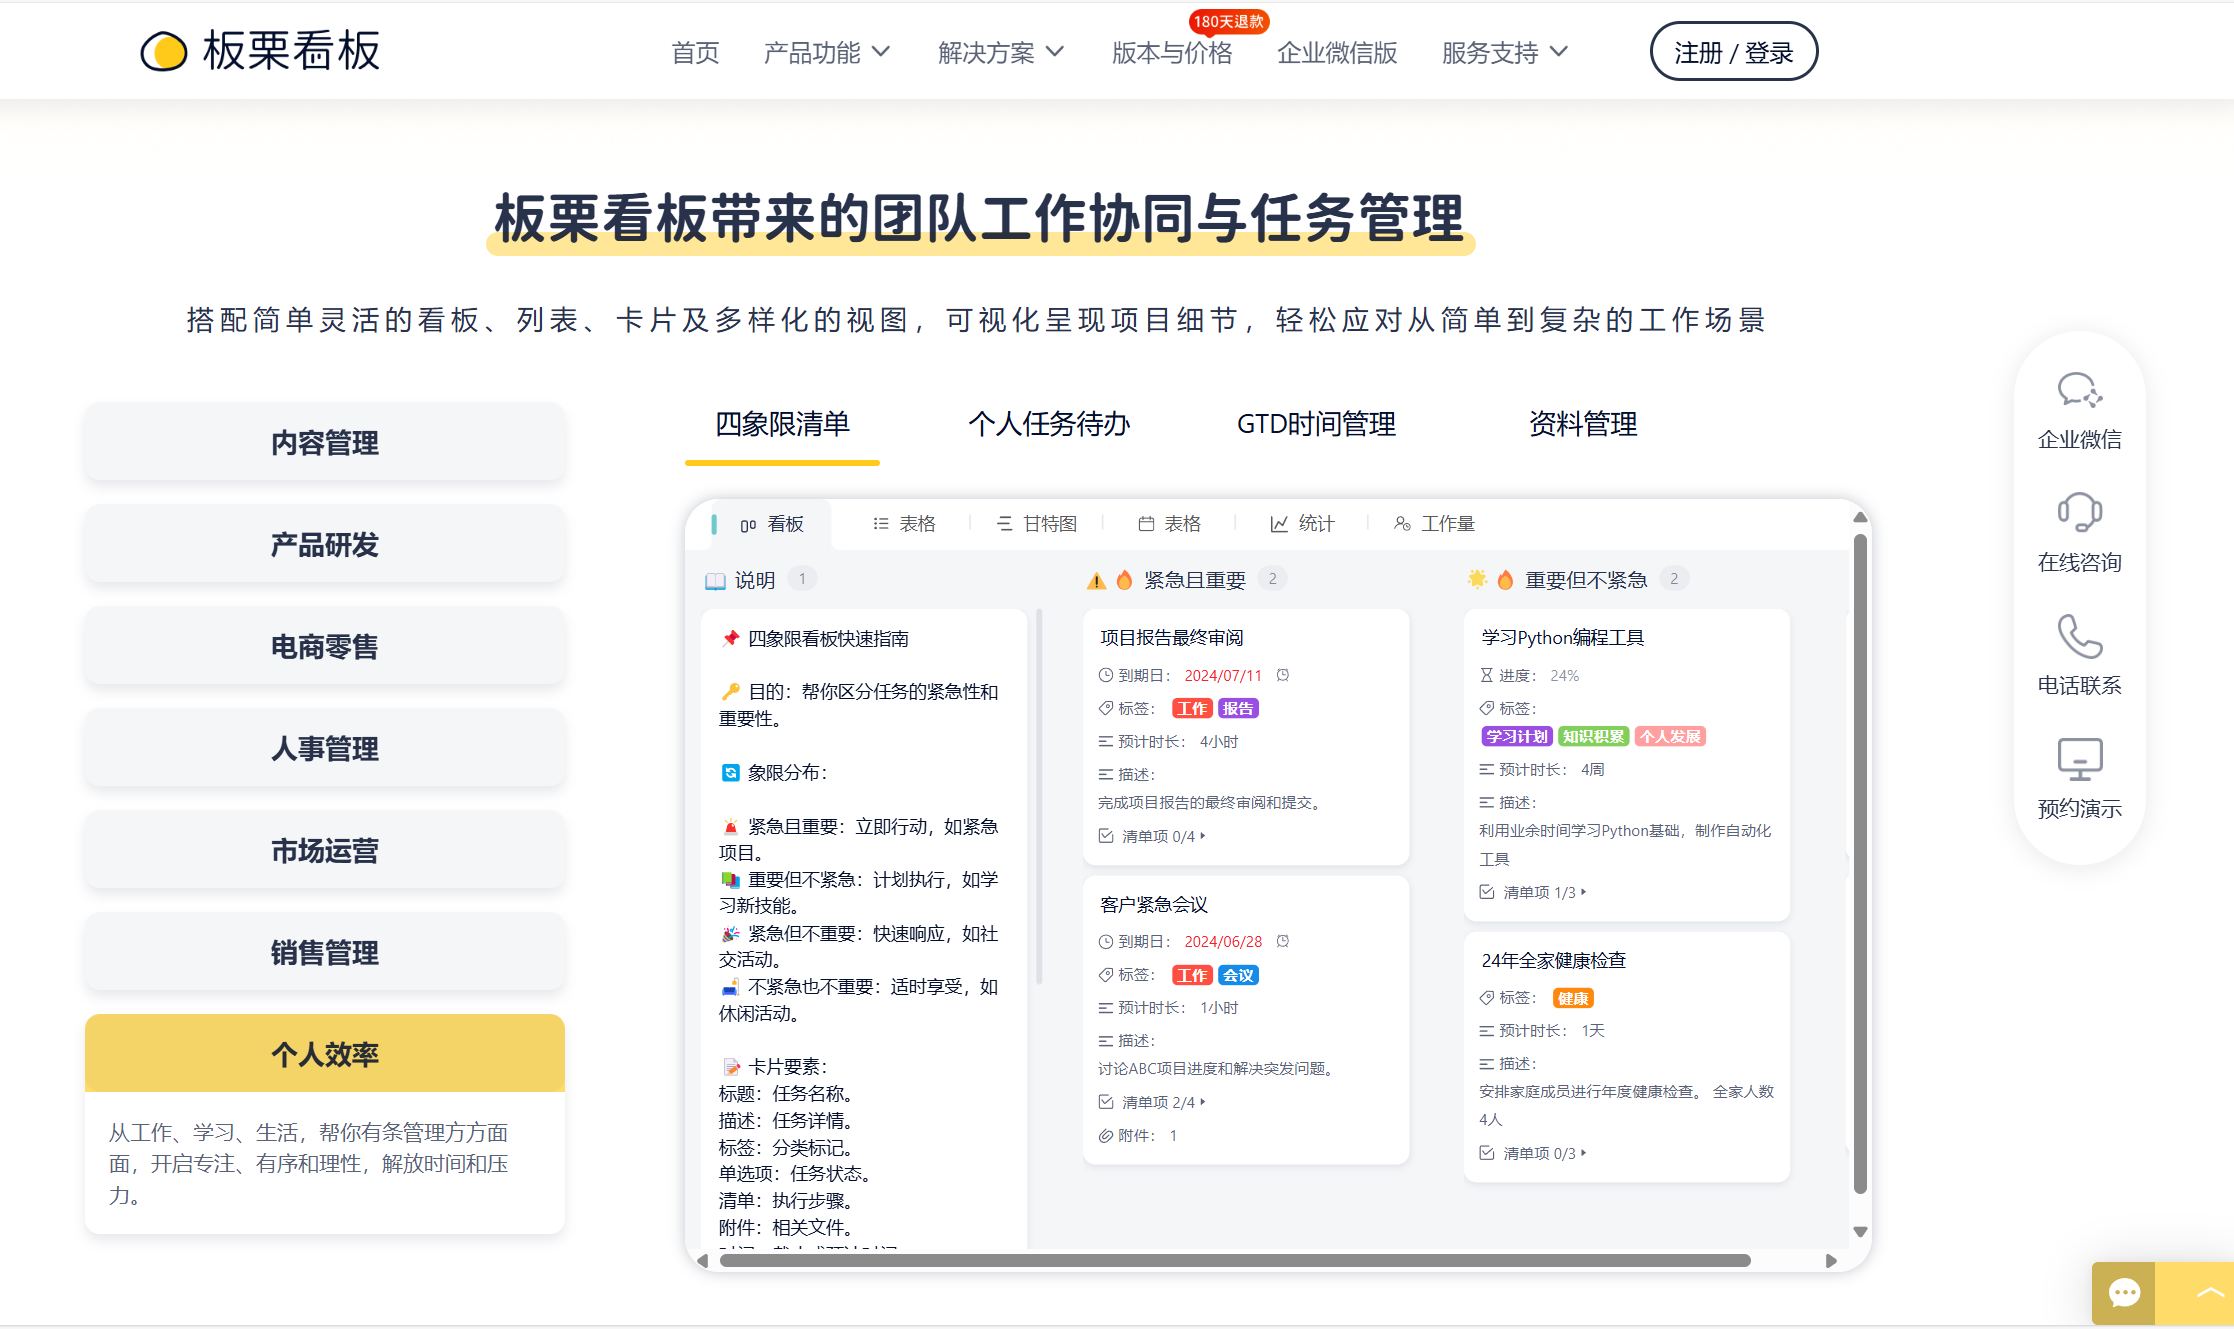This screenshot has width=2234, height=1329.
Task: Click the red 工作 tag in 项目报告最终审阅
Action: coord(1192,708)
